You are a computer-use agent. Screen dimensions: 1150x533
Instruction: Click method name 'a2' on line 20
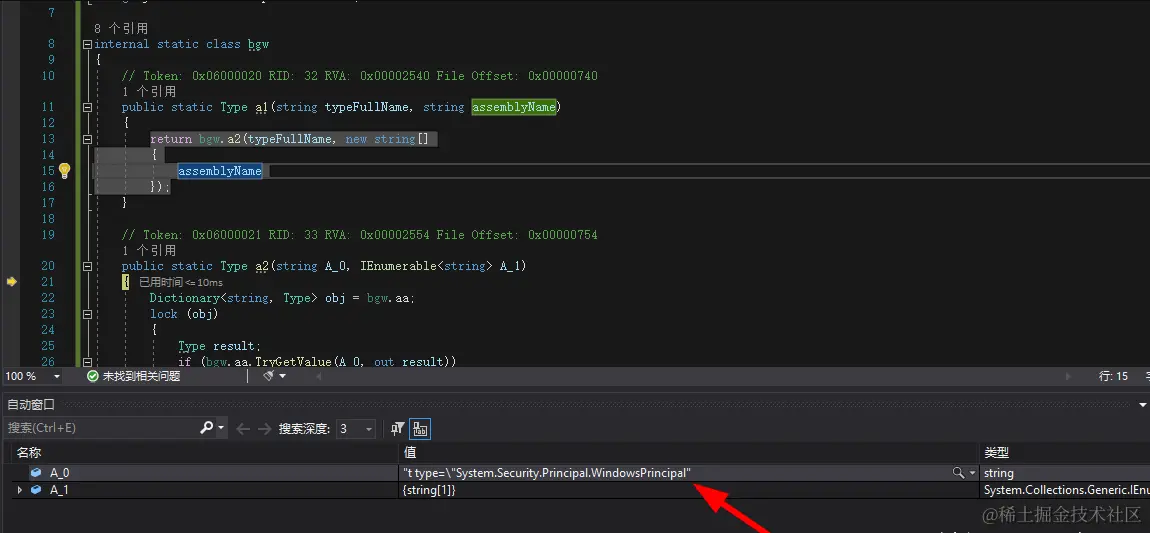coord(262,266)
